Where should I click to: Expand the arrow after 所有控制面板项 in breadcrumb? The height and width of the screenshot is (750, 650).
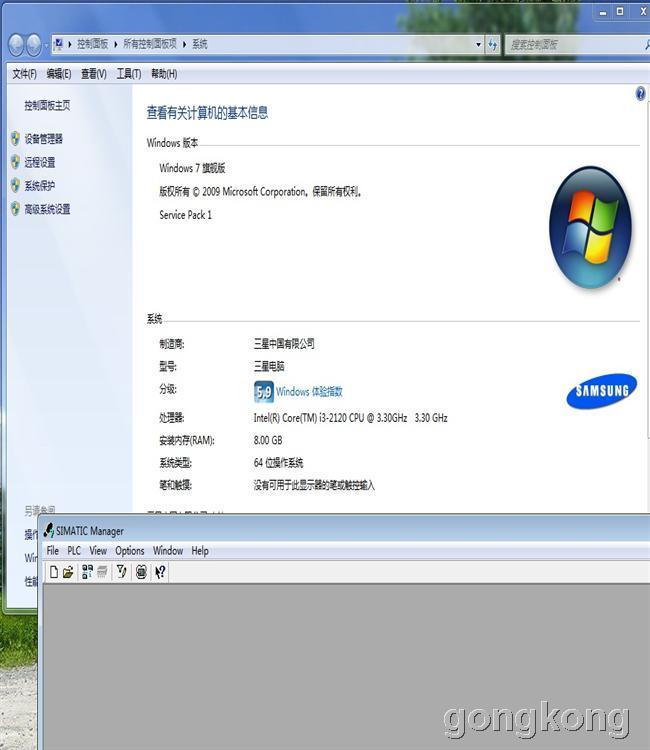(x=184, y=44)
